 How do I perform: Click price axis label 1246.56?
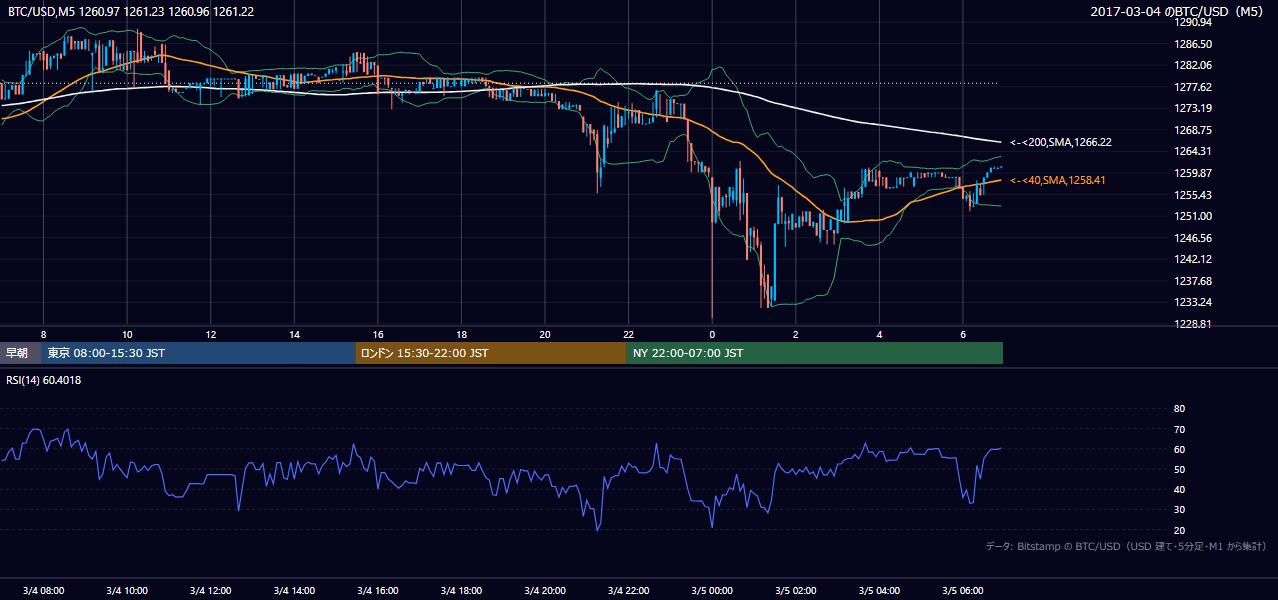click(1194, 238)
